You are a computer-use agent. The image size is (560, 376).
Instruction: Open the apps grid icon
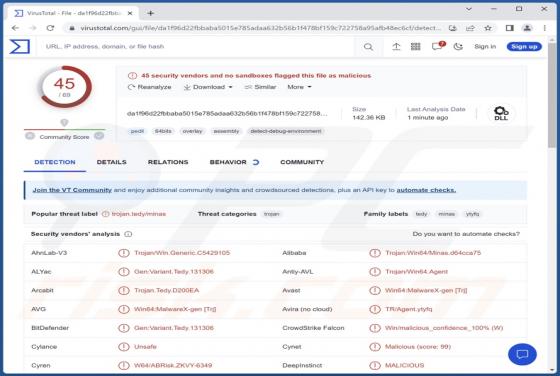415,46
